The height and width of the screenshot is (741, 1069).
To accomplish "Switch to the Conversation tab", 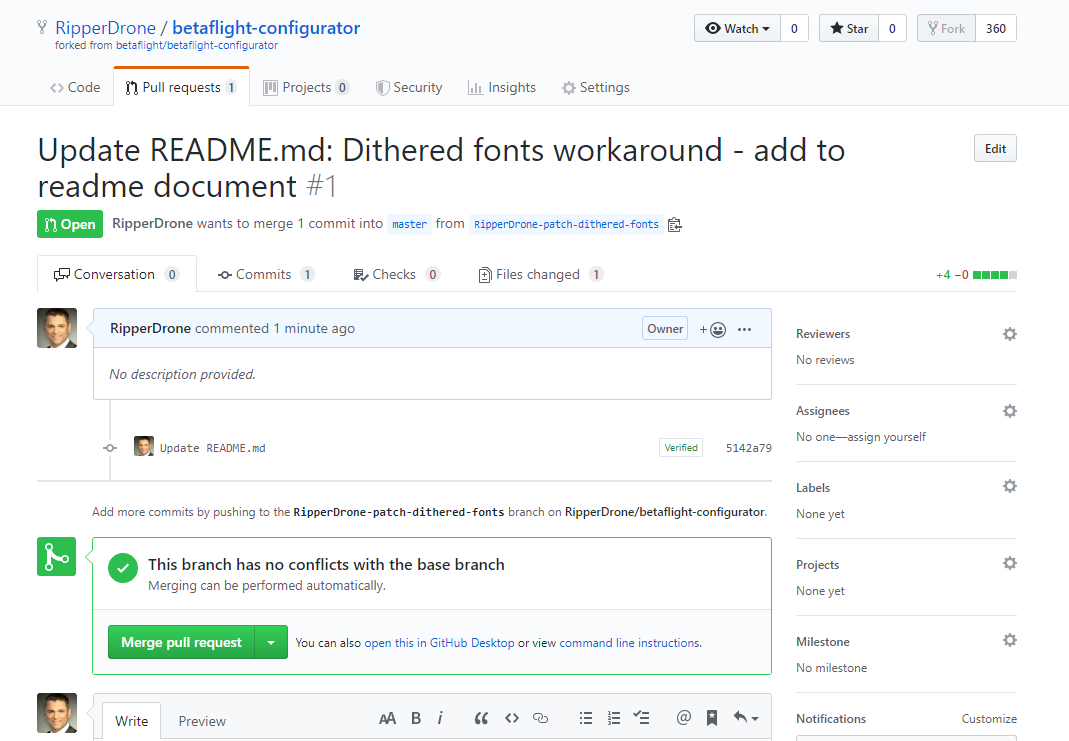I will [117, 274].
